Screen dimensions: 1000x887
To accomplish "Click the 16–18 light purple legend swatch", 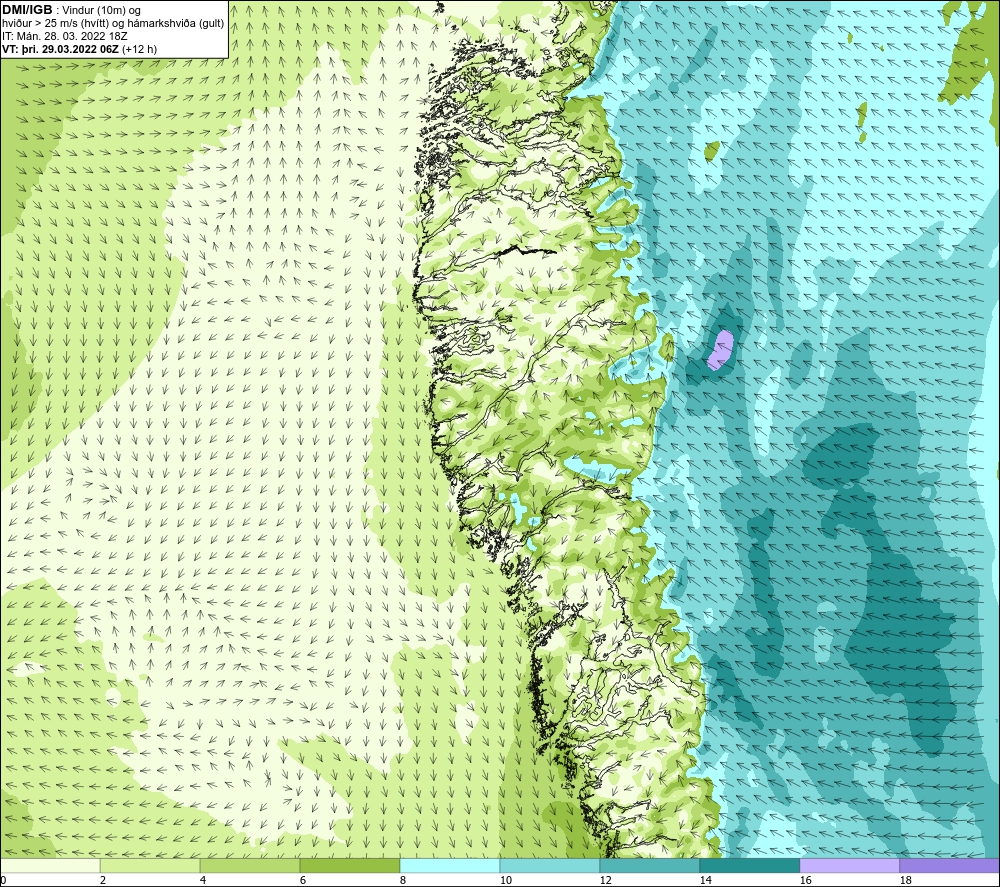I will (x=849, y=865).
